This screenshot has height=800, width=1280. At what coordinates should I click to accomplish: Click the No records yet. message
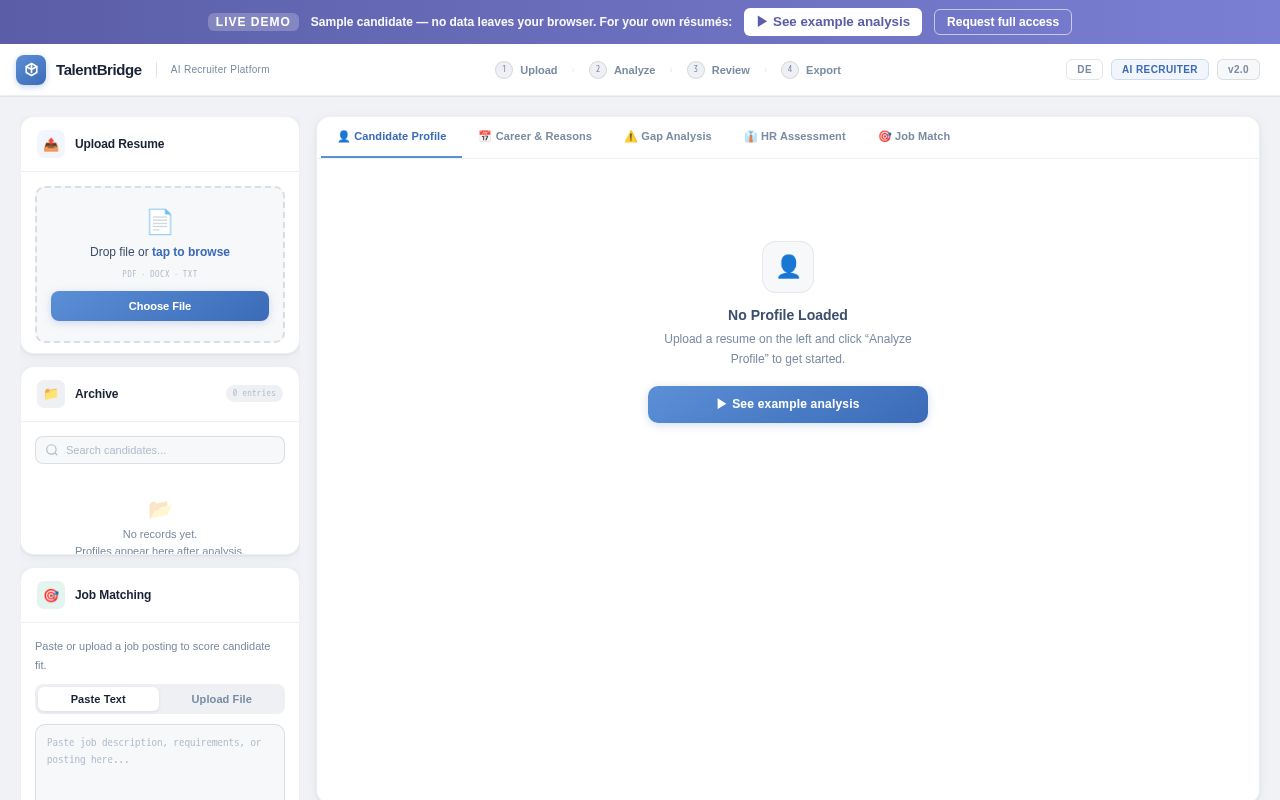(x=160, y=534)
